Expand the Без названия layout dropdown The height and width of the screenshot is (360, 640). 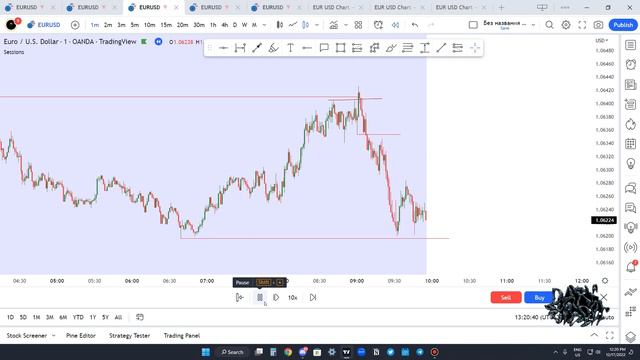pos(533,25)
